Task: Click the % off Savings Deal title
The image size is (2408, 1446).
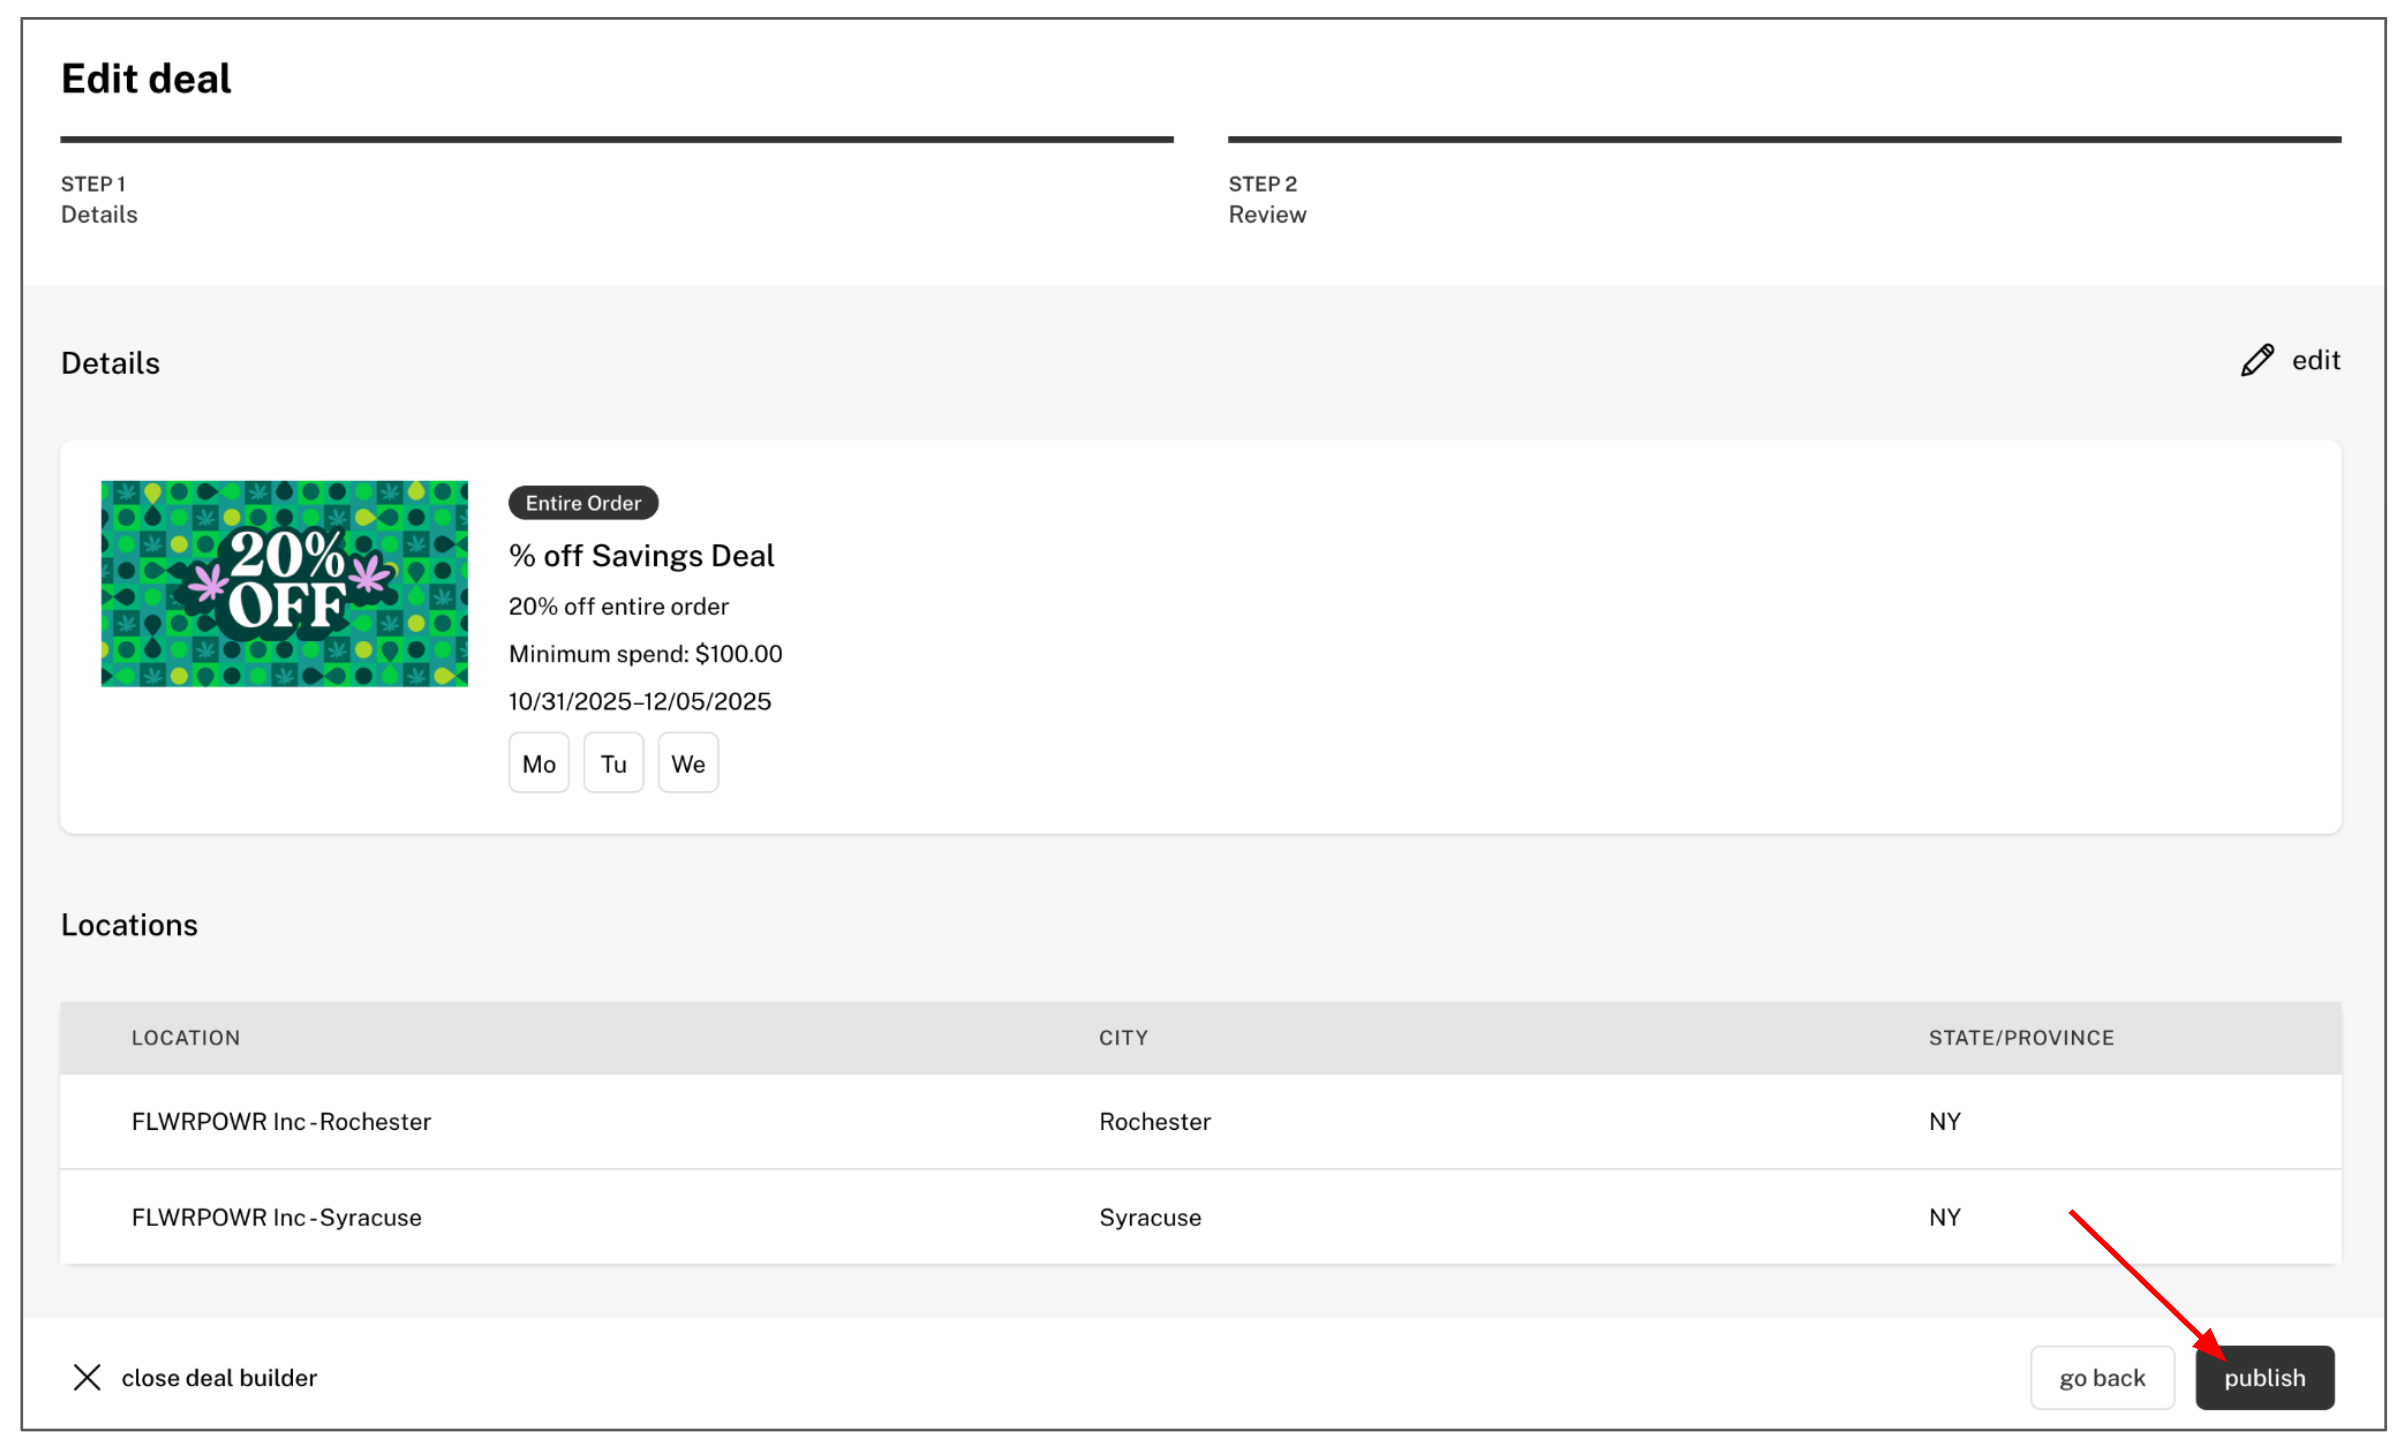Action: point(641,555)
